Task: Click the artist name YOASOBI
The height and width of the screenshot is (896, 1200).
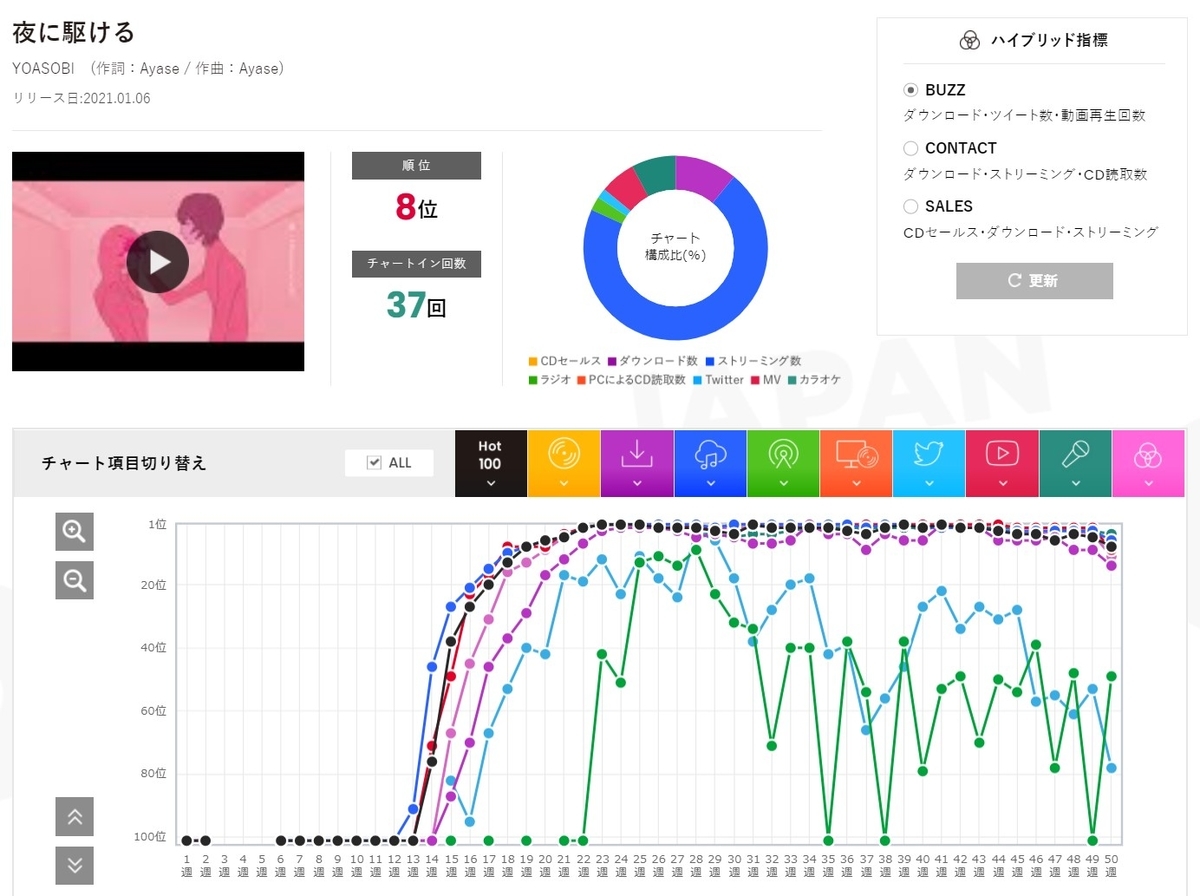Action: click(x=45, y=69)
